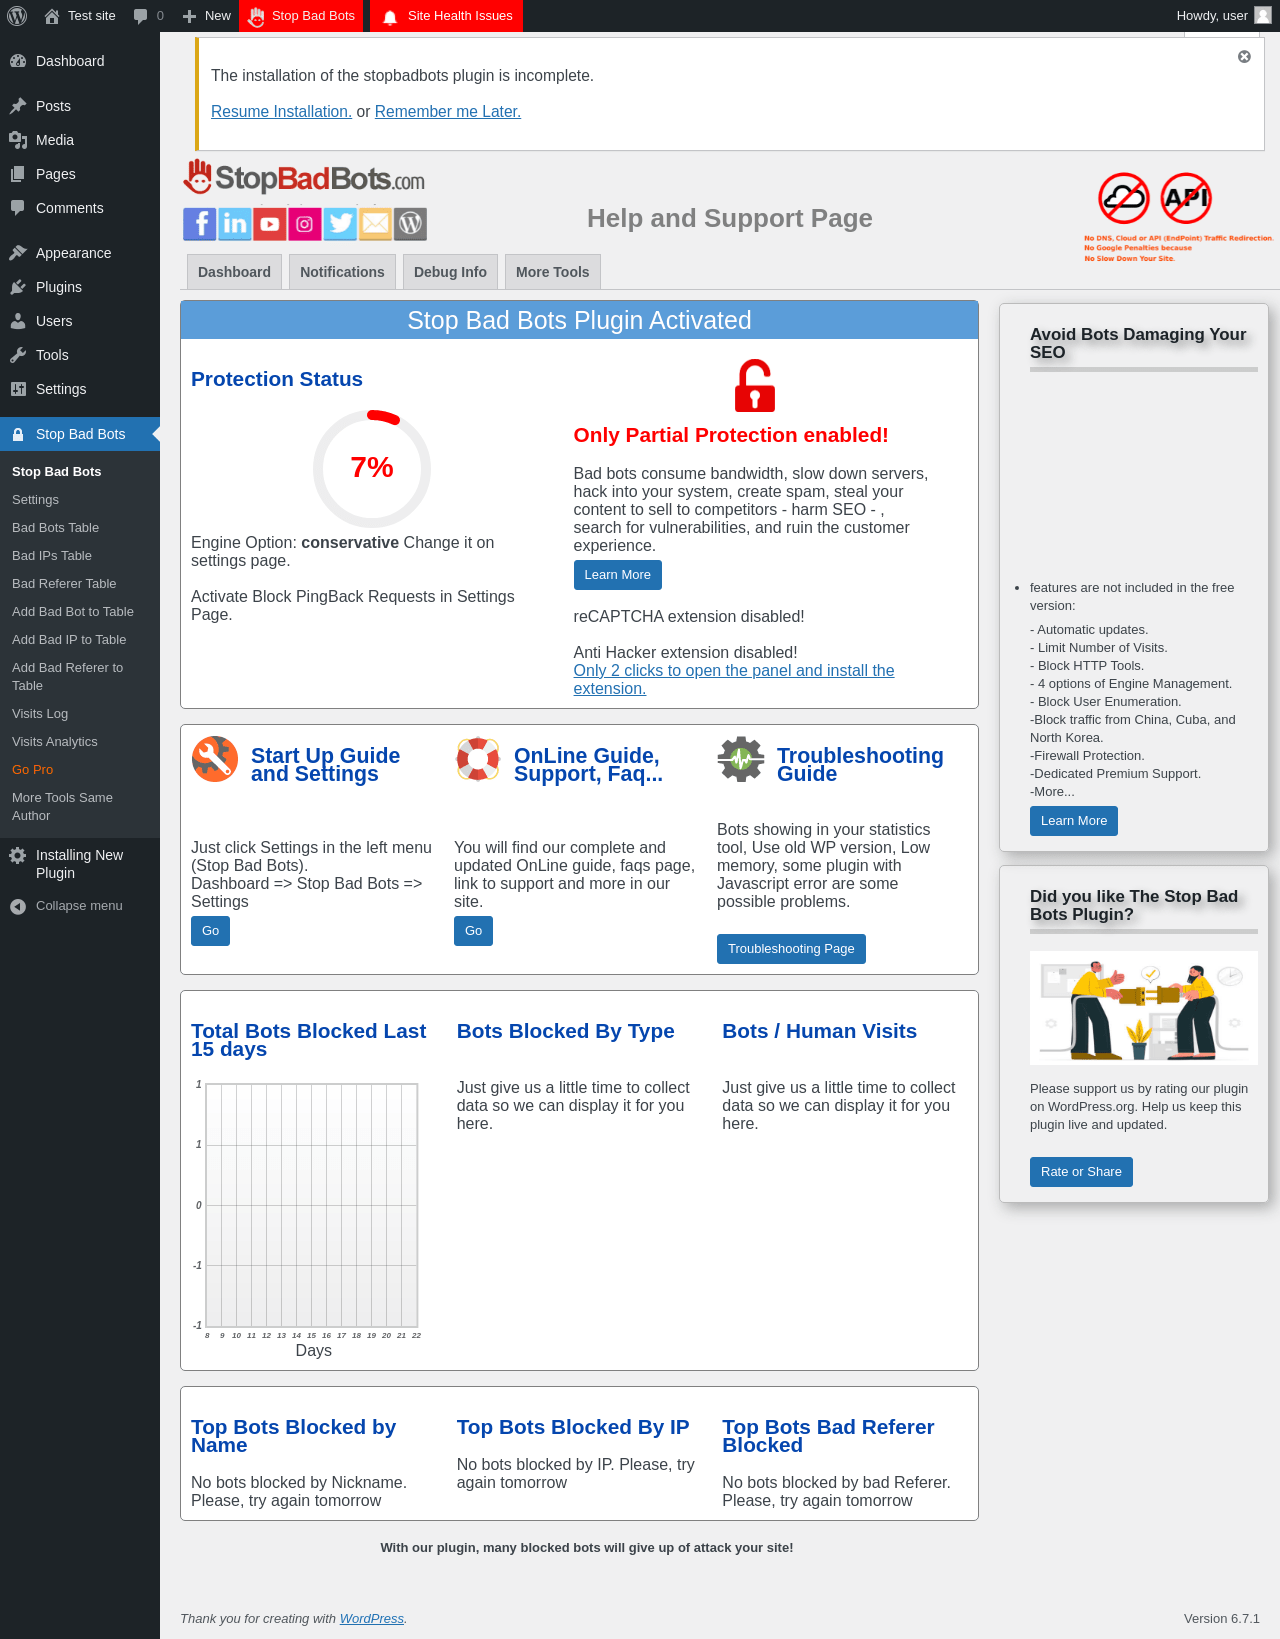Open the LinkedIn social icon
This screenshot has width=1280, height=1639.
pyautogui.click(x=234, y=224)
